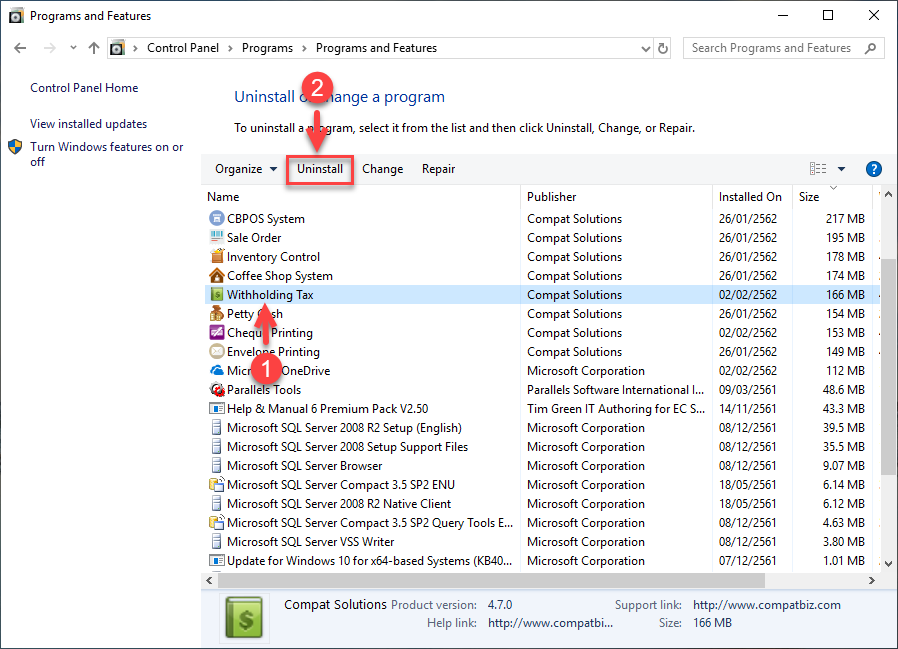Viewport: 898px width, 649px height.
Task: Sort by the Name column header
Action: [x=362, y=196]
